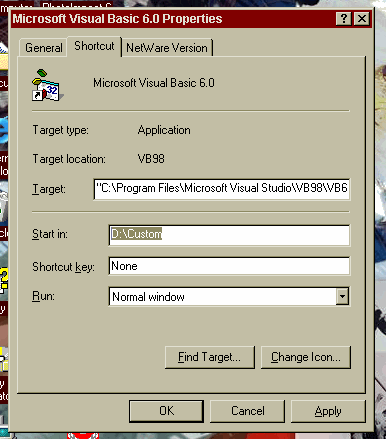Close the Properties dialog with X
Viewport: 386px width, 439px height.
362,19
